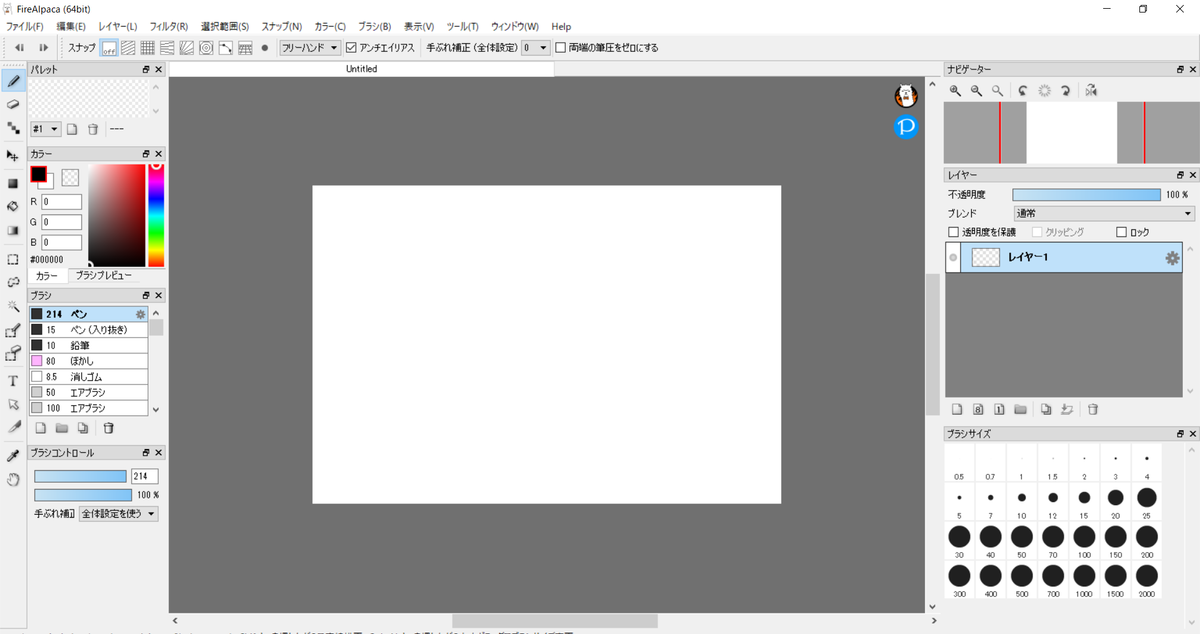Open palette #1 dropdown
The height and width of the screenshot is (634, 1200).
pyautogui.click(x=46, y=129)
